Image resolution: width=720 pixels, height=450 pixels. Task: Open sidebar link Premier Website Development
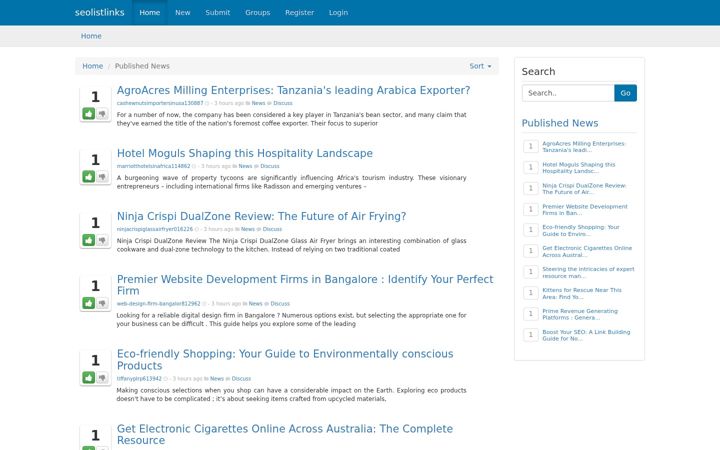pos(585,210)
